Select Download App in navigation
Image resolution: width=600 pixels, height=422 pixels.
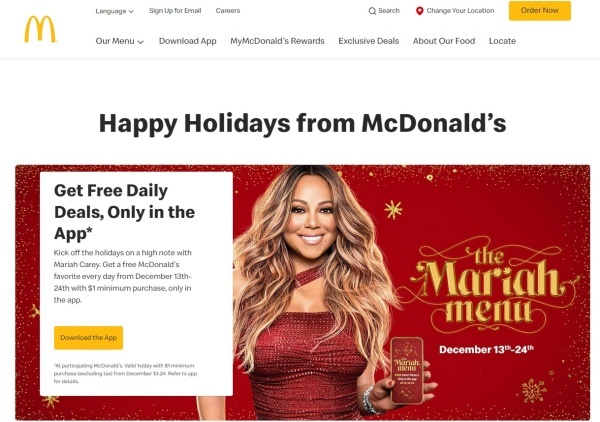pos(188,41)
